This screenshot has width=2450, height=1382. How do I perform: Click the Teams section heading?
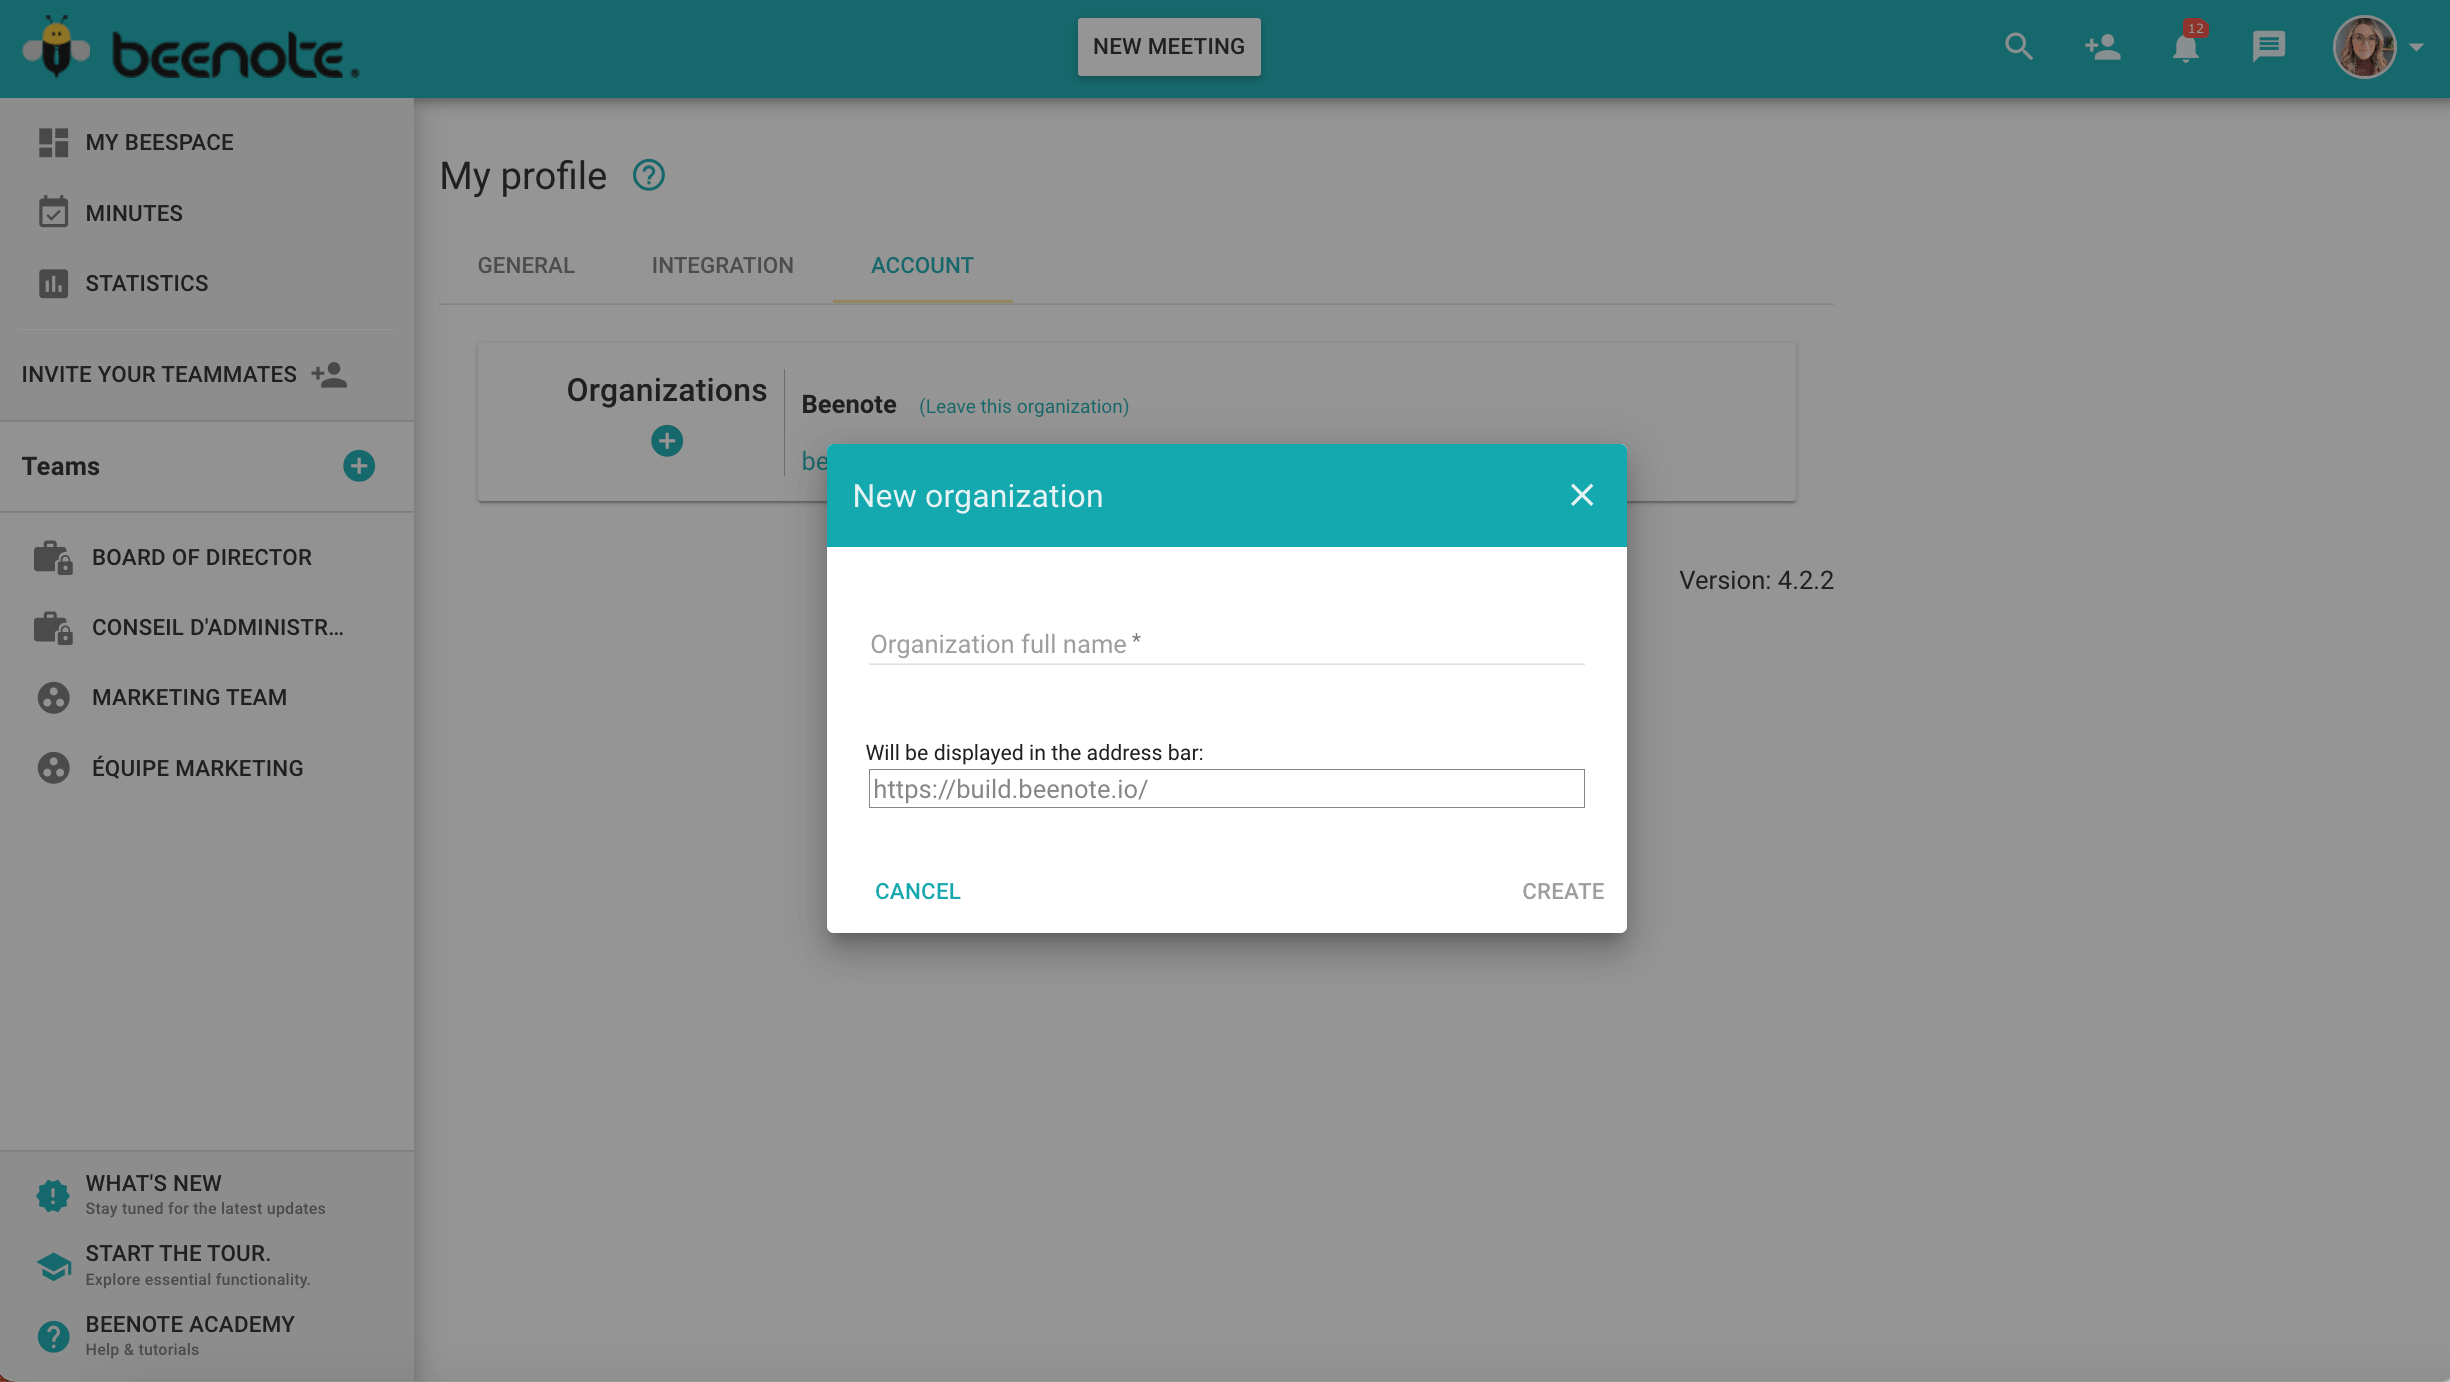pyautogui.click(x=61, y=466)
